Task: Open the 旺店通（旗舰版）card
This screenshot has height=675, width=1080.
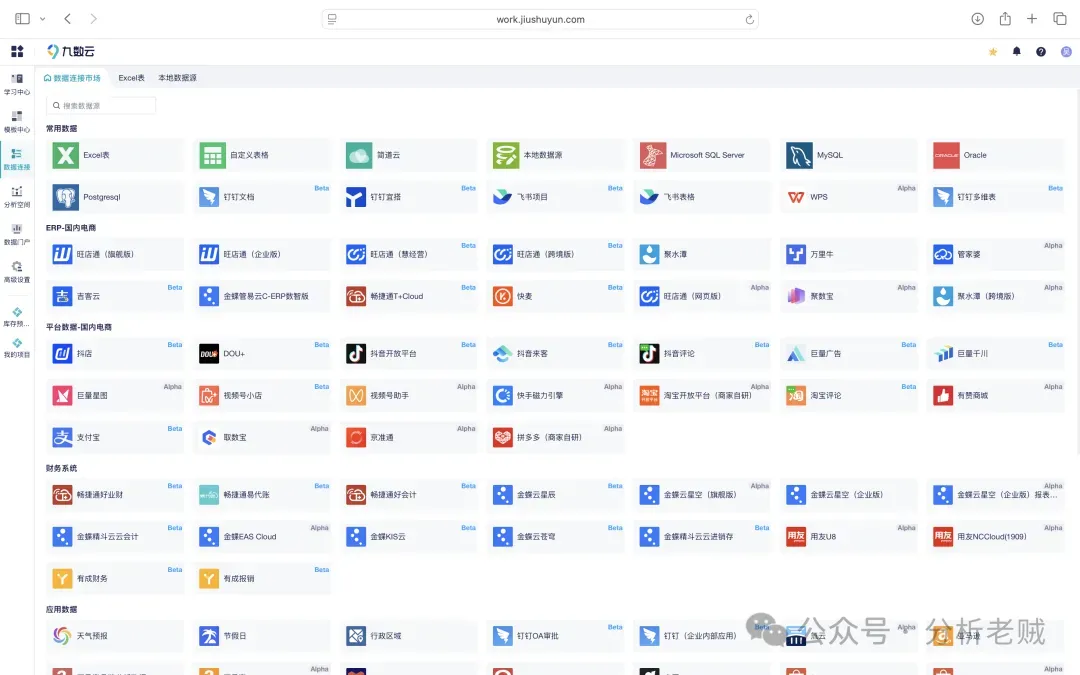Action: 115,254
